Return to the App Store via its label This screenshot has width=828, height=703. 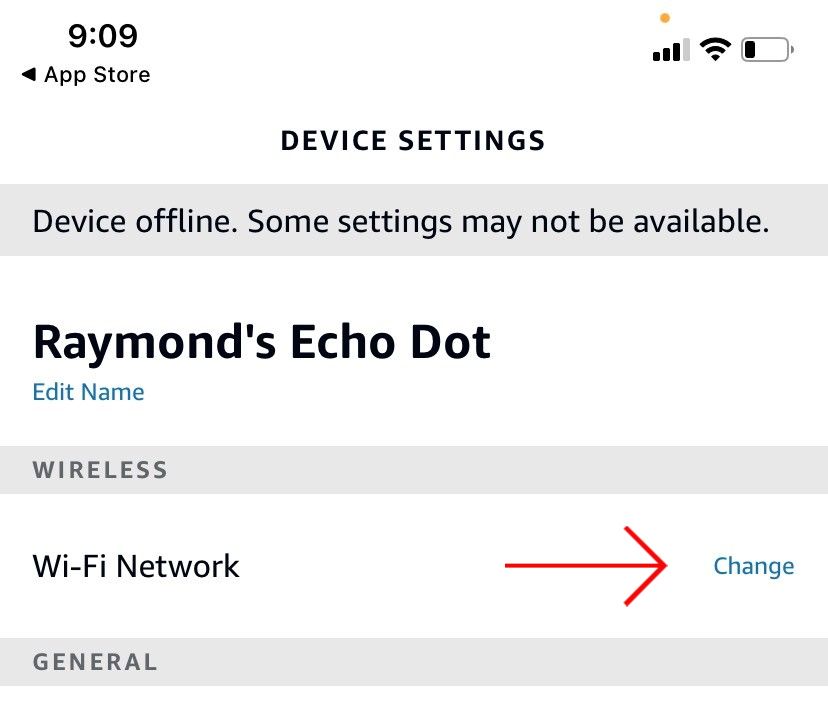click(x=97, y=75)
